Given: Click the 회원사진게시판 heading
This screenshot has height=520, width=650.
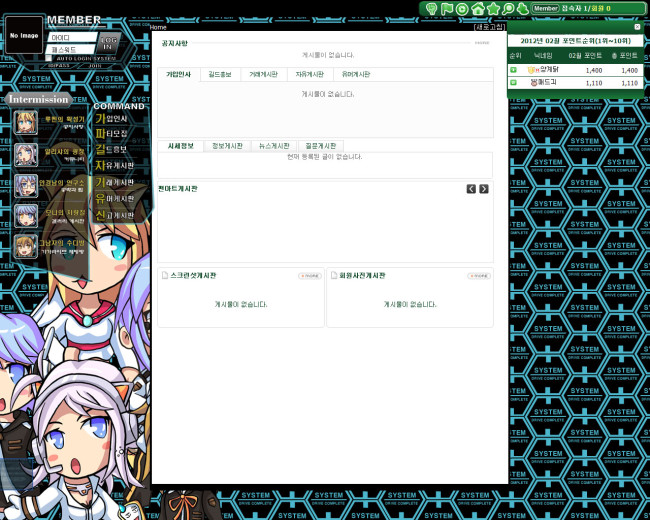Looking at the screenshot, I should point(362,275).
